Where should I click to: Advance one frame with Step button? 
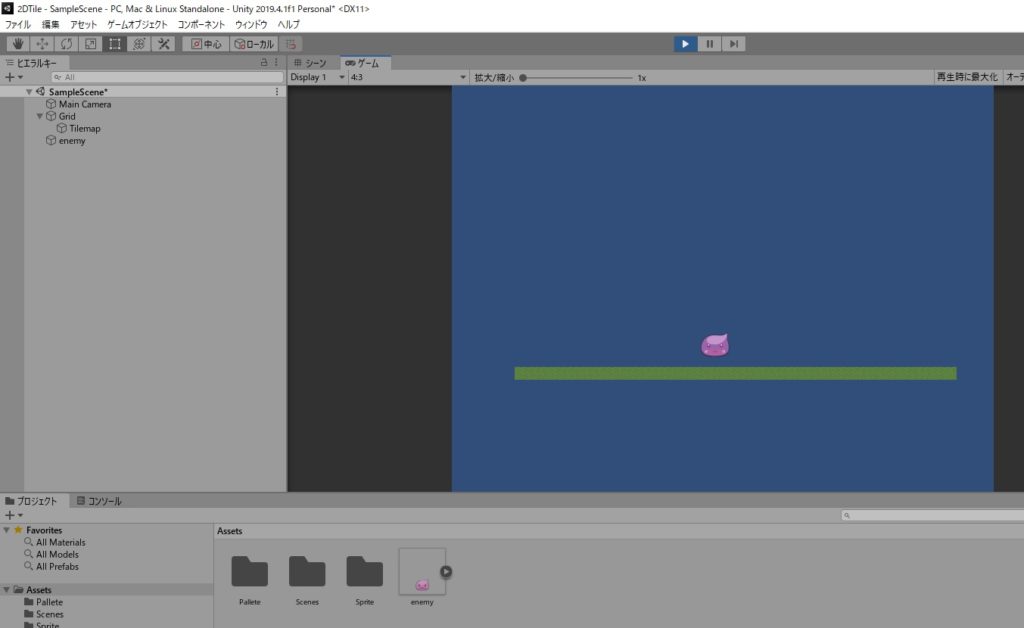pos(733,44)
